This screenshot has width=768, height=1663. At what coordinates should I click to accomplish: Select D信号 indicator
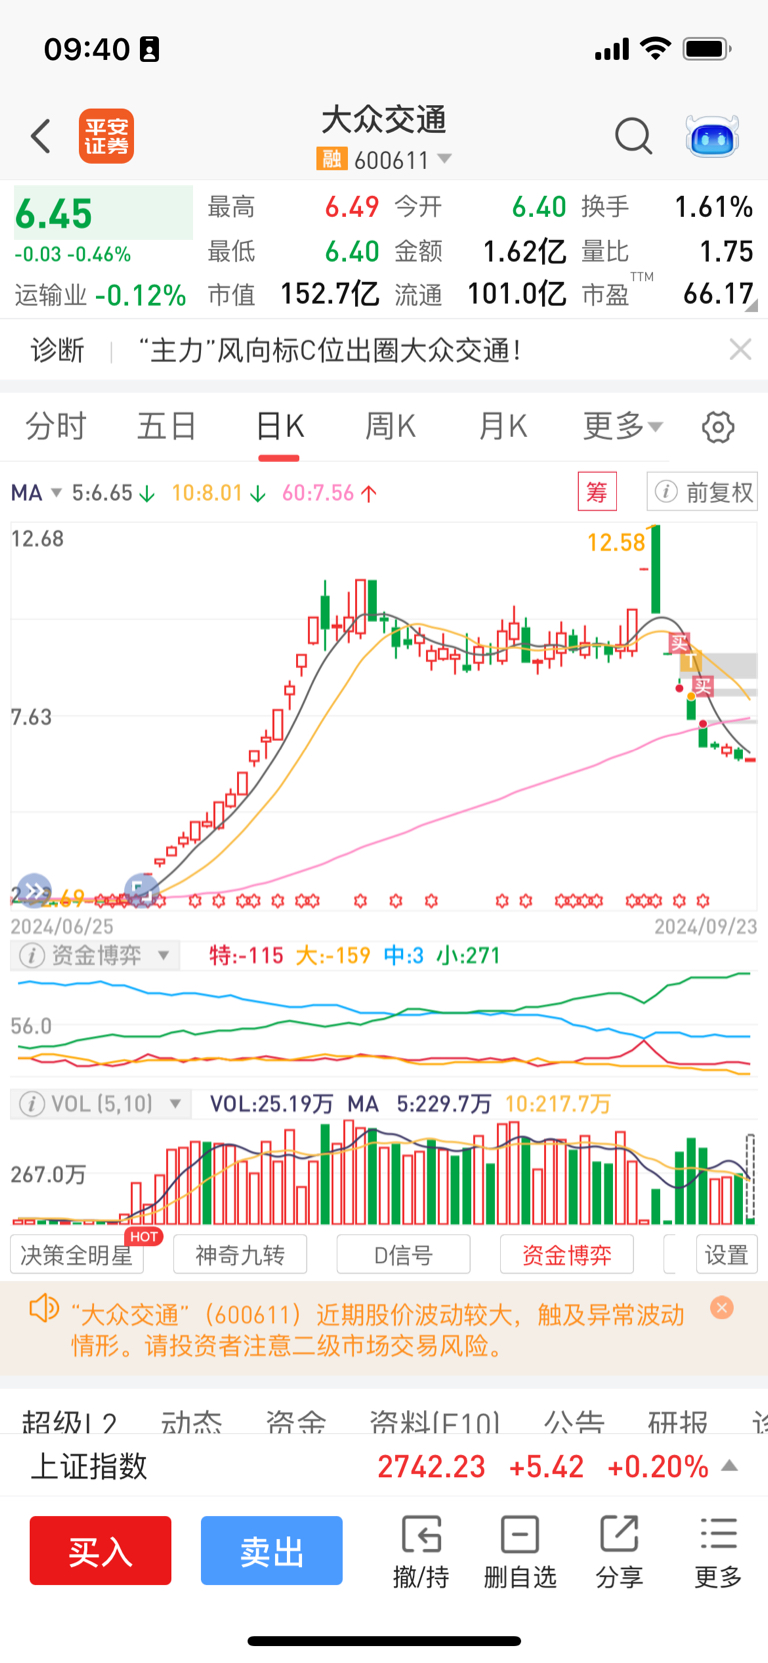click(x=403, y=1254)
